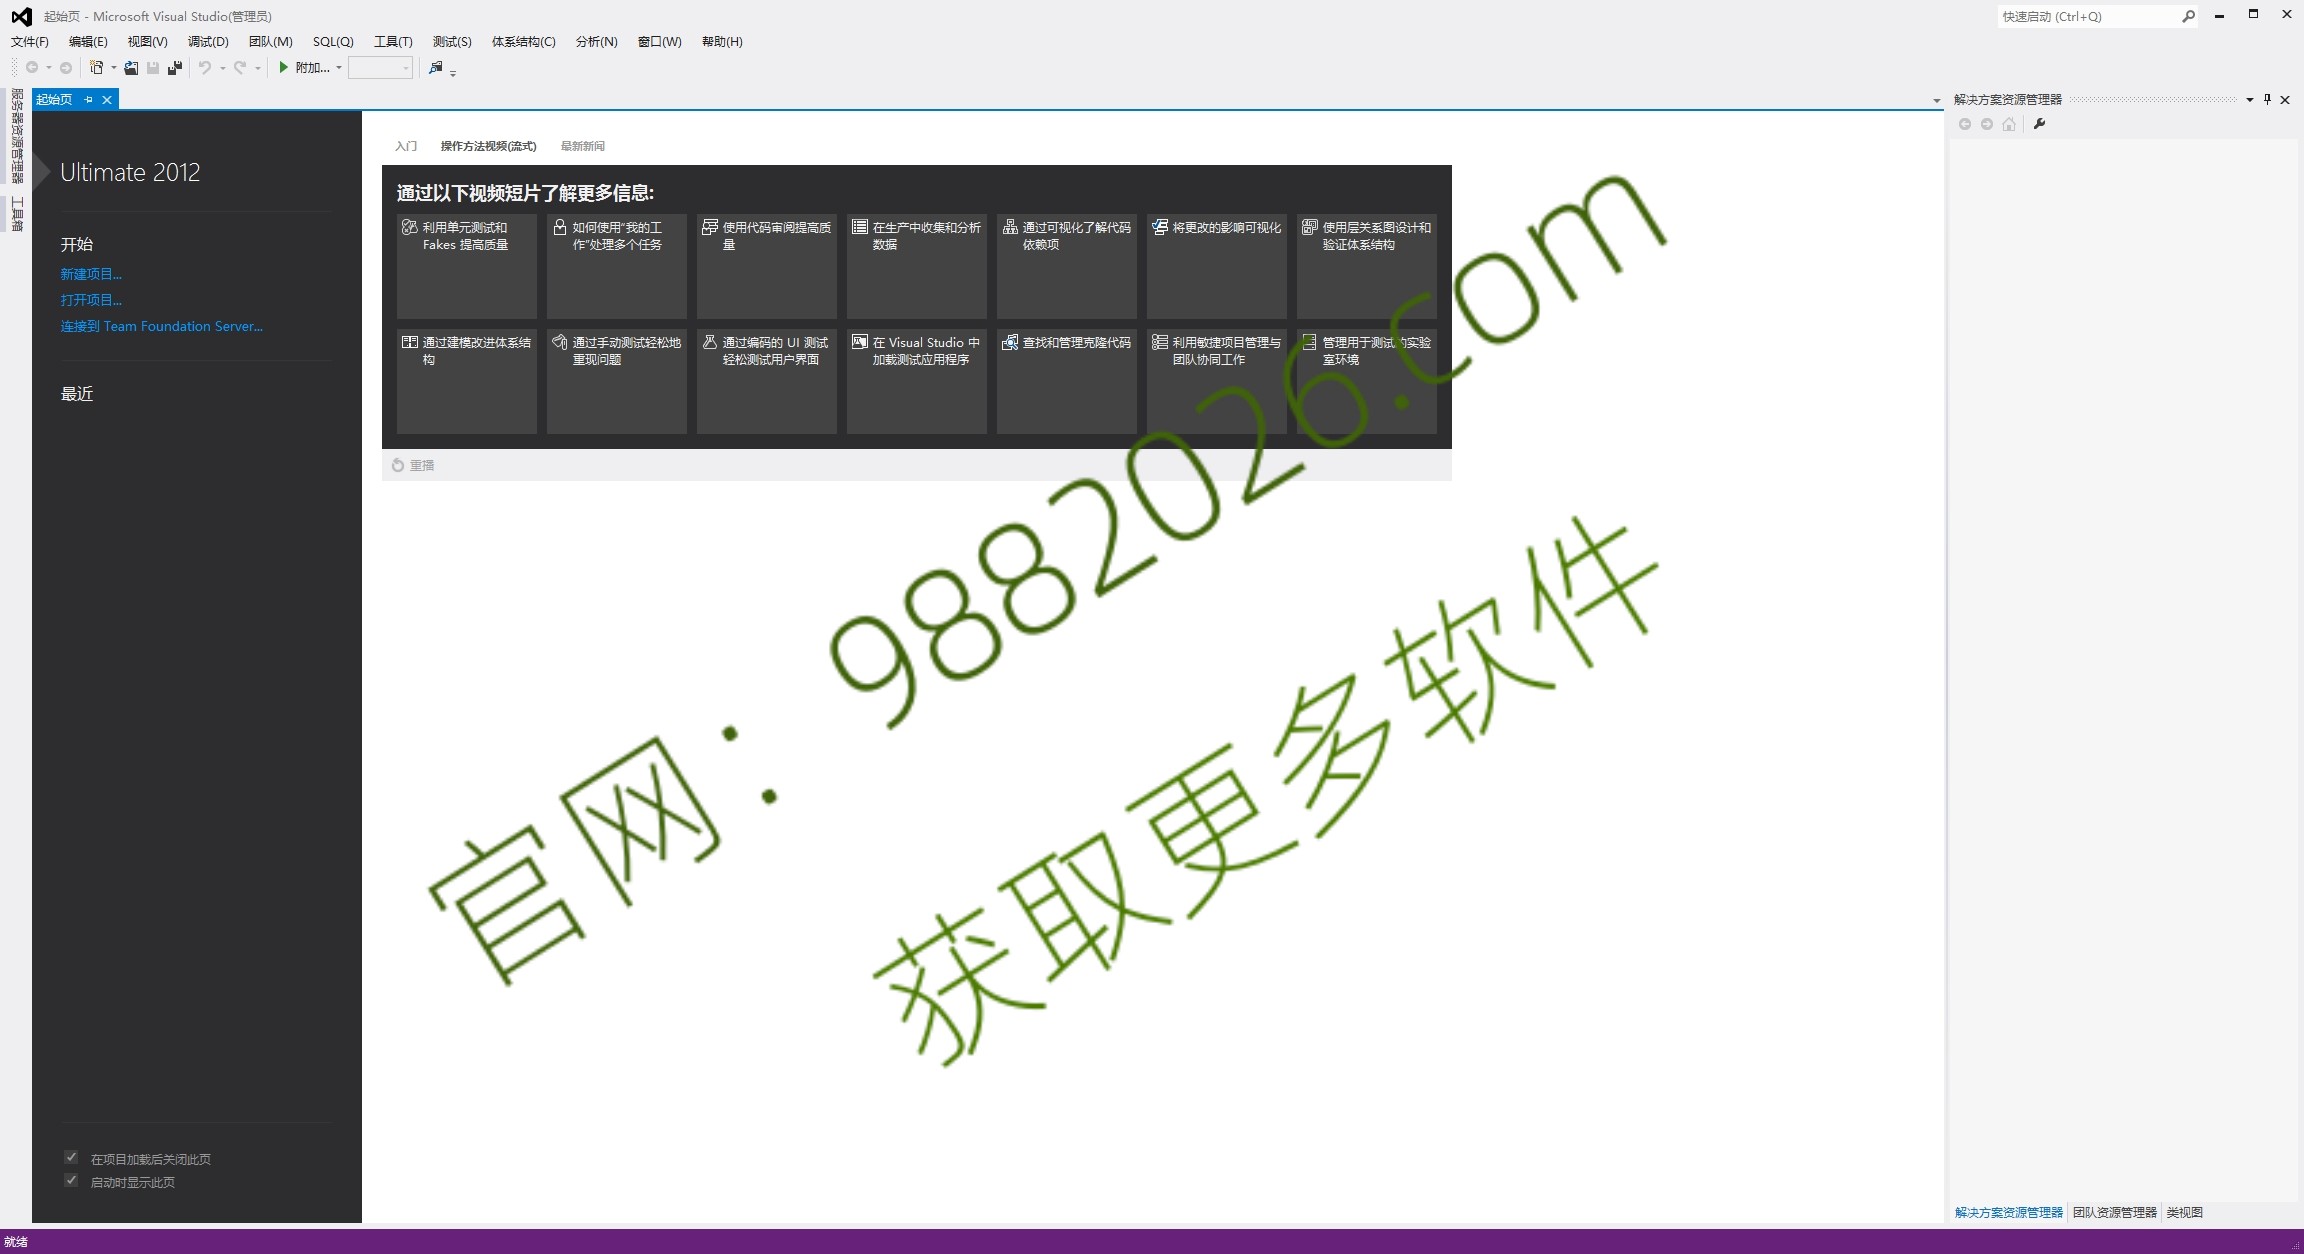
Task: Click the 重播 replay icon below the videos
Action: click(398, 465)
